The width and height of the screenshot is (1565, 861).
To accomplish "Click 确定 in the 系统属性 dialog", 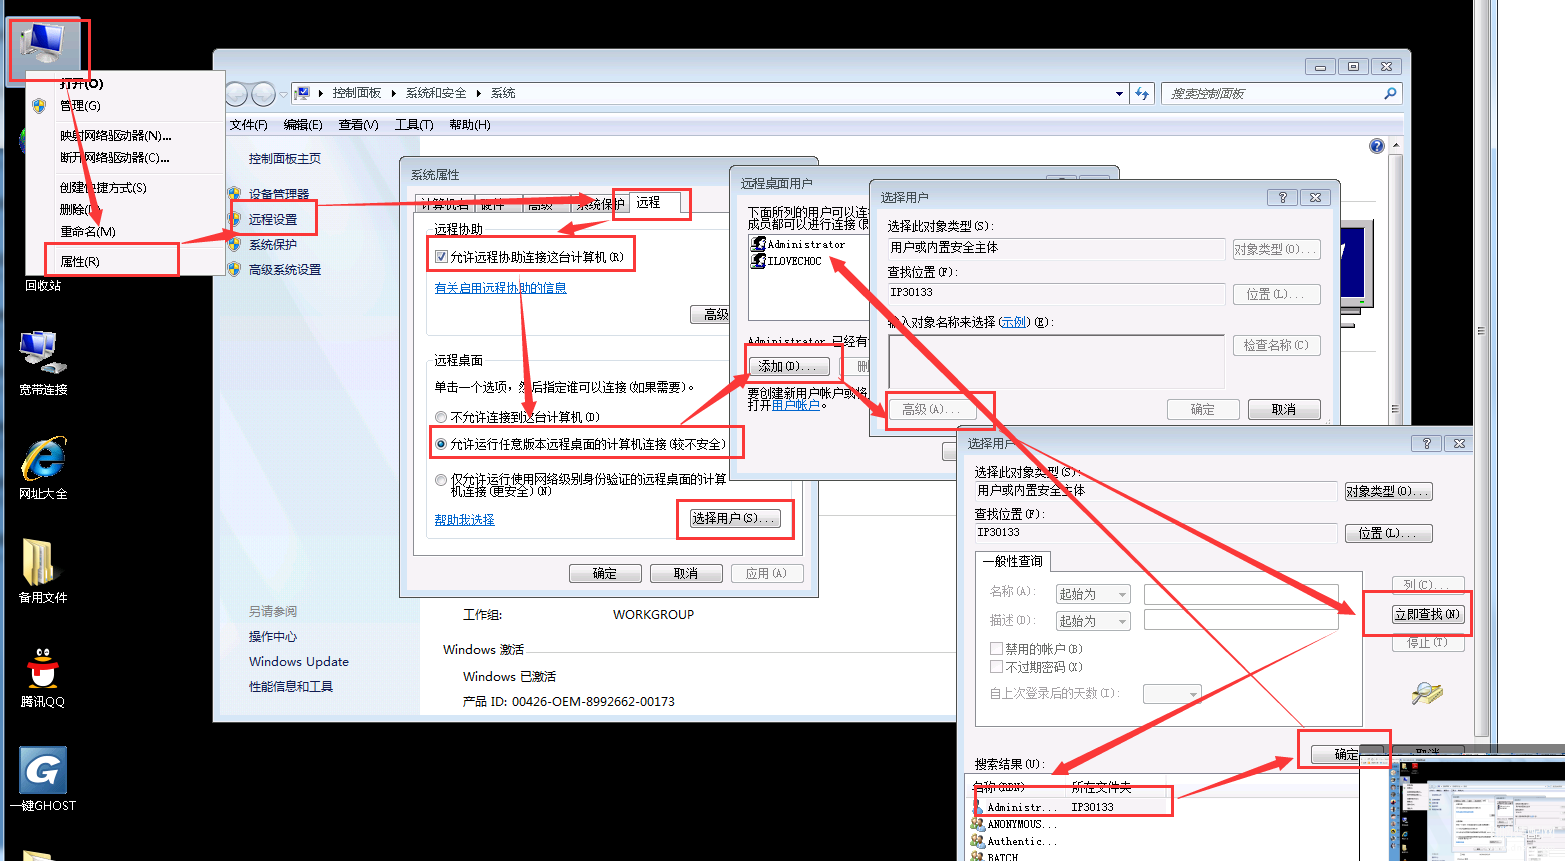I will 605,573.
